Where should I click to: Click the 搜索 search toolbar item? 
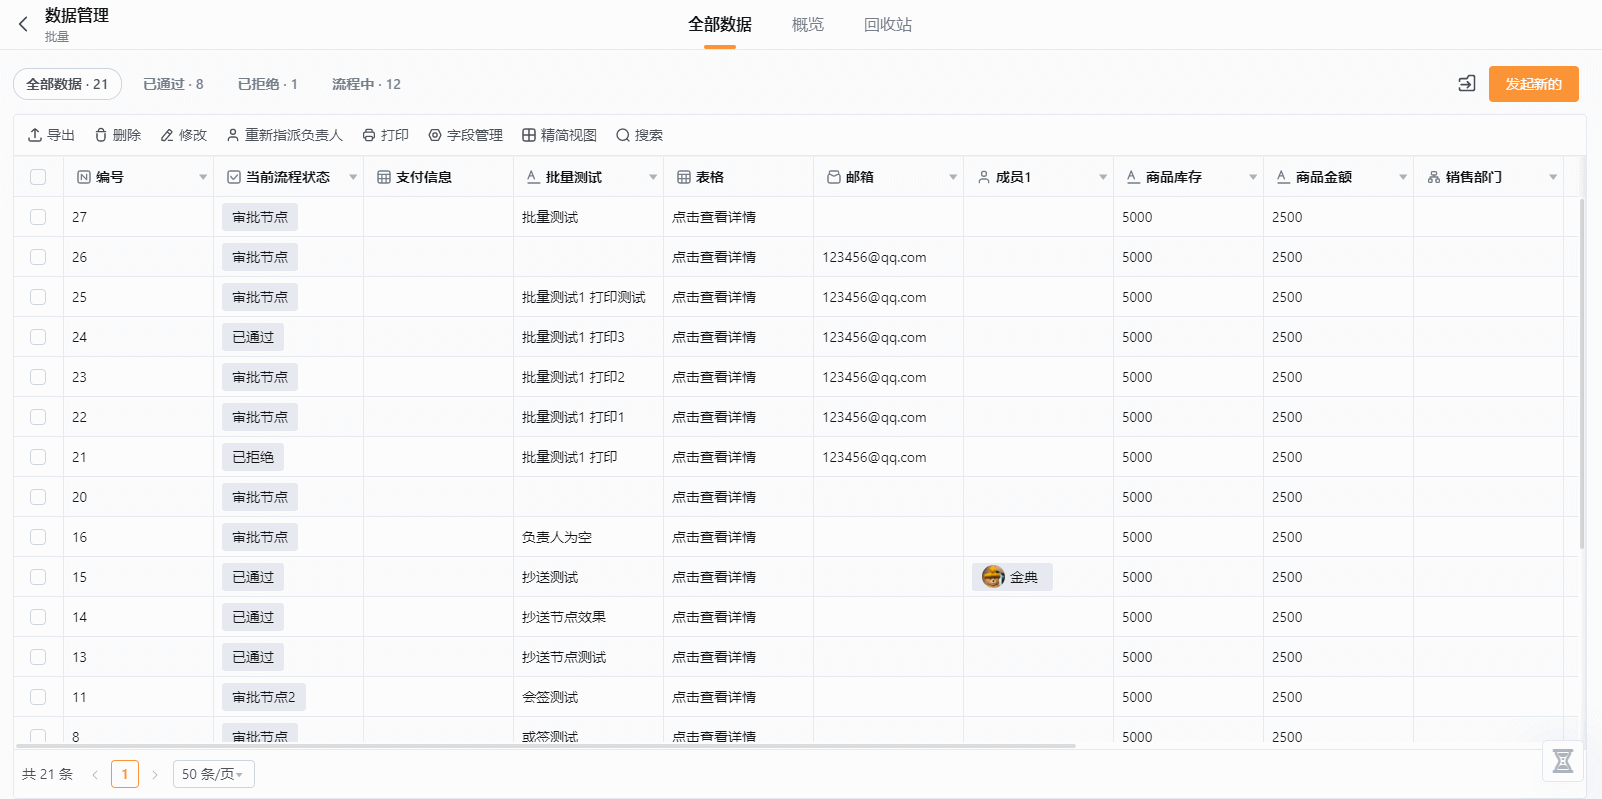[x=639, y=135]
